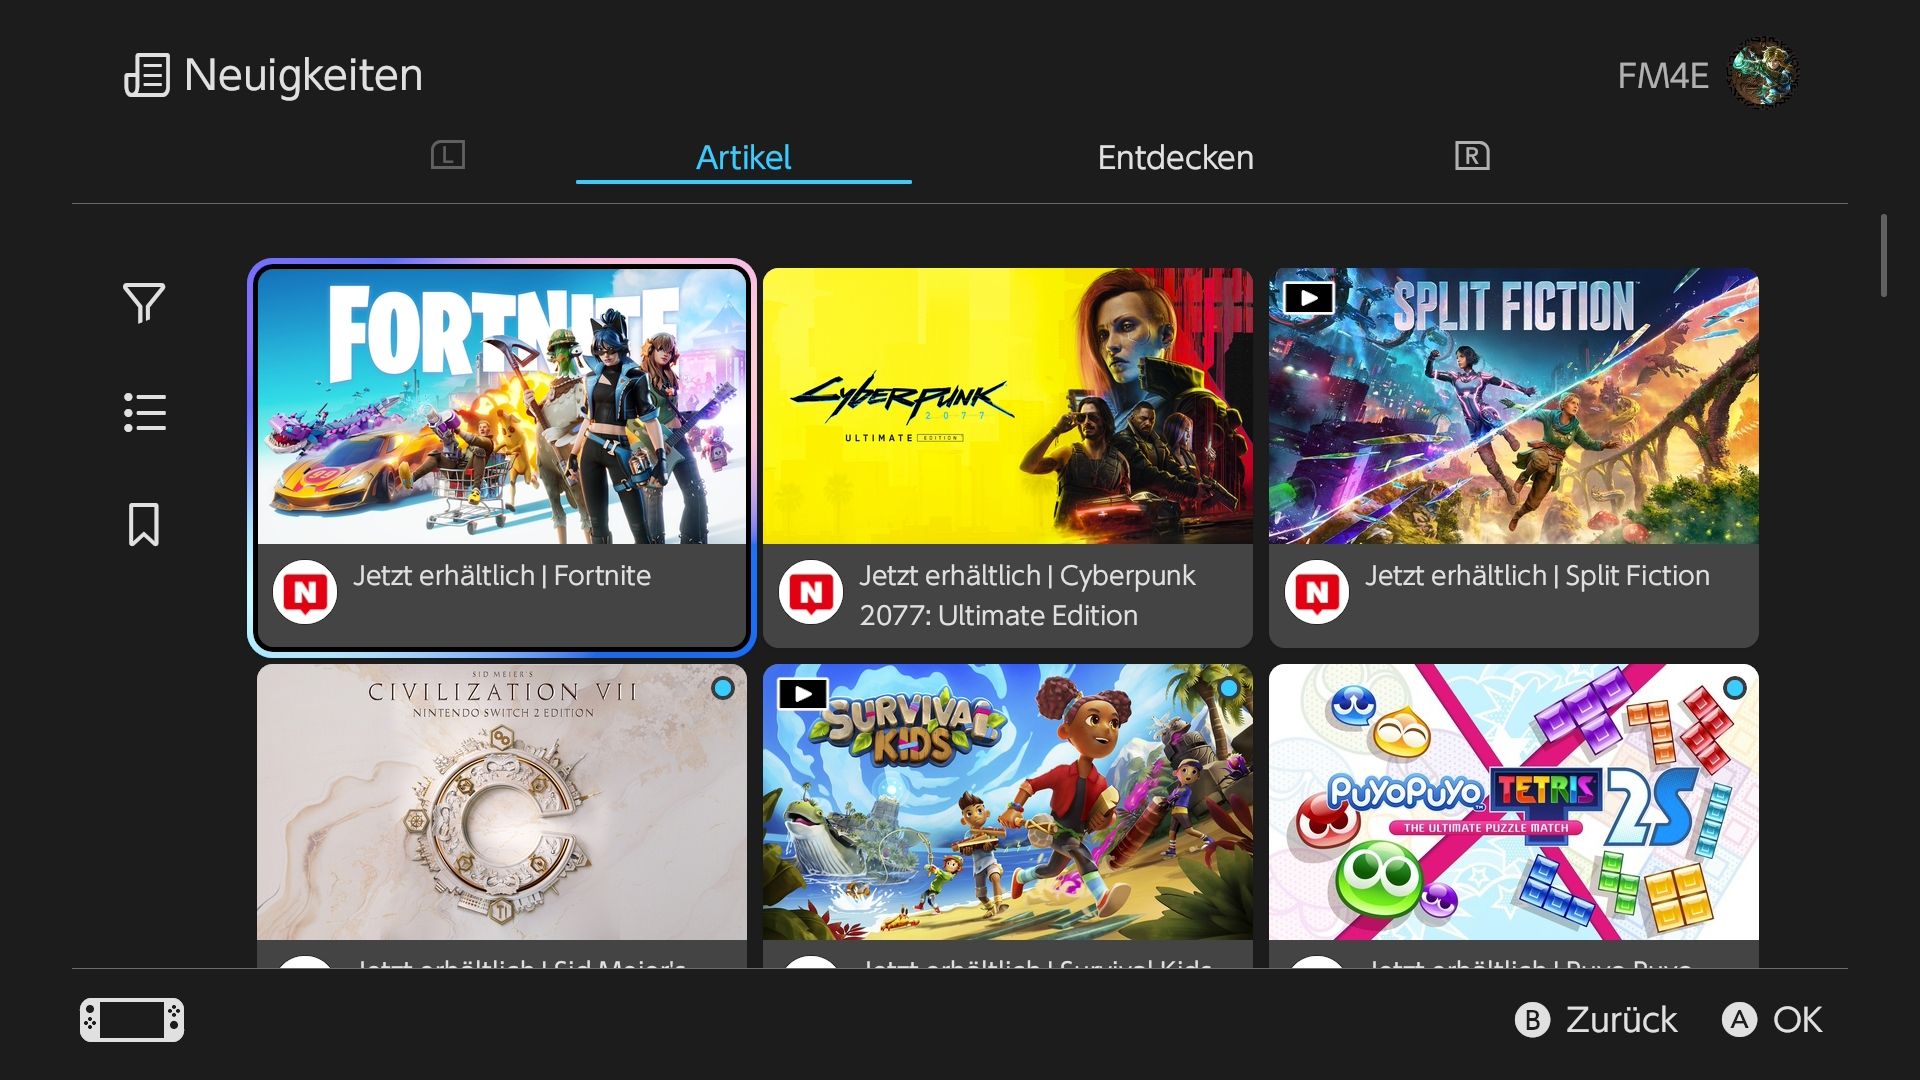The width and height of the screenshot is (1920, 1080).
Task: Click 'Jetzt erhältlich | Split Fiction' title
Action: [x=1537, y=576]
